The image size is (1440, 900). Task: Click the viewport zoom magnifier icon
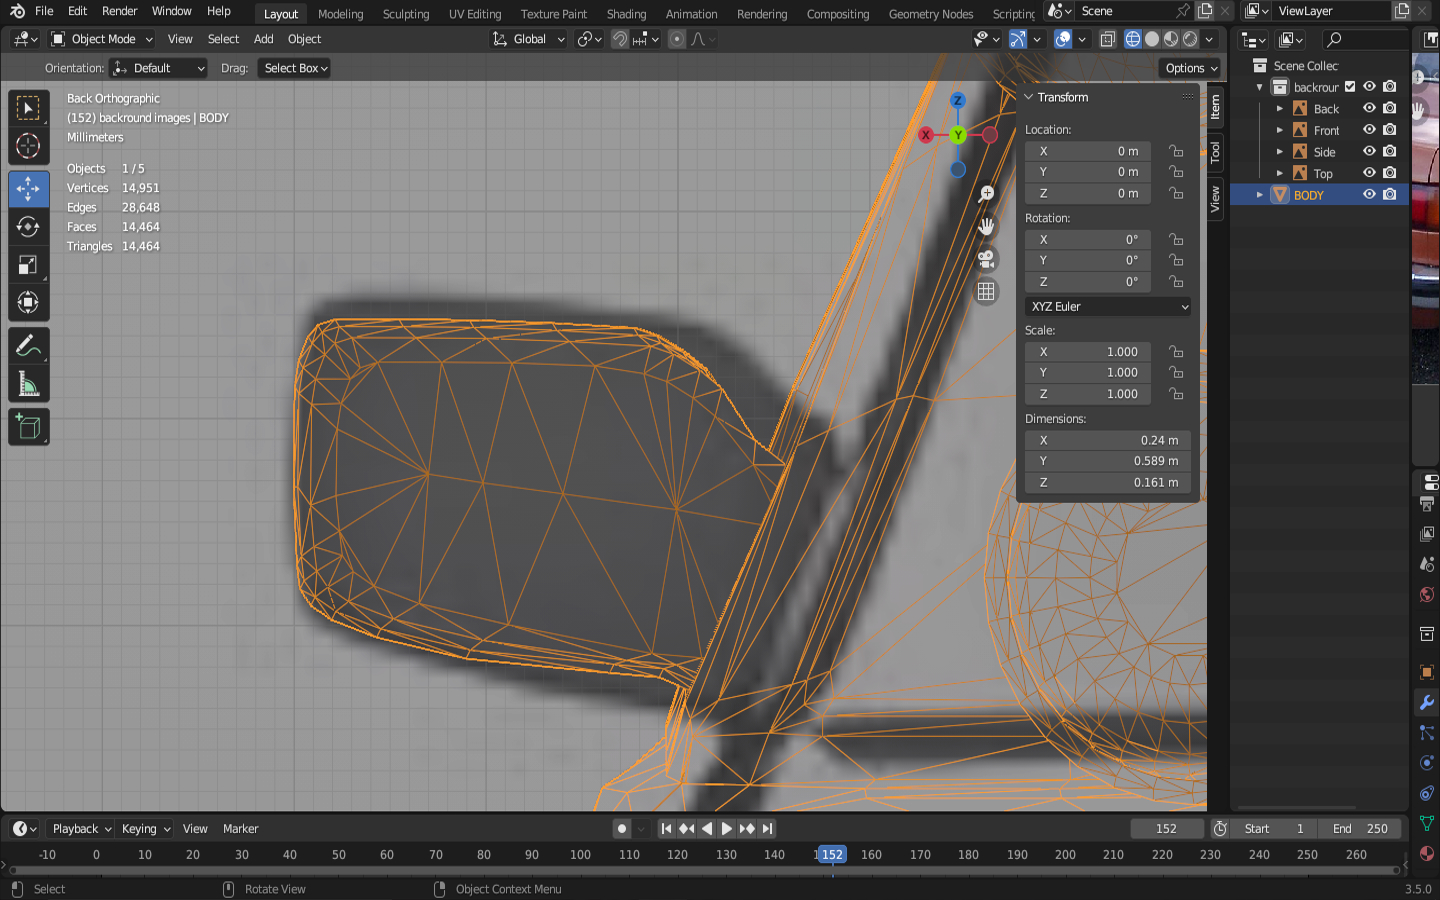(x=986, y=194)
